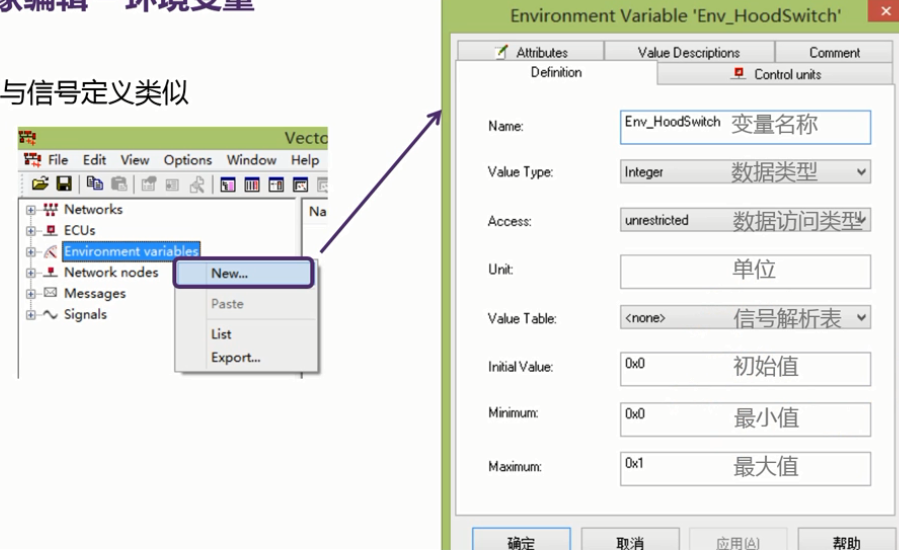This screenshot has width=899, height=550.
Task: Click the Network nodes tree icon
Action: pyautogui.click(x=50, y=272)
